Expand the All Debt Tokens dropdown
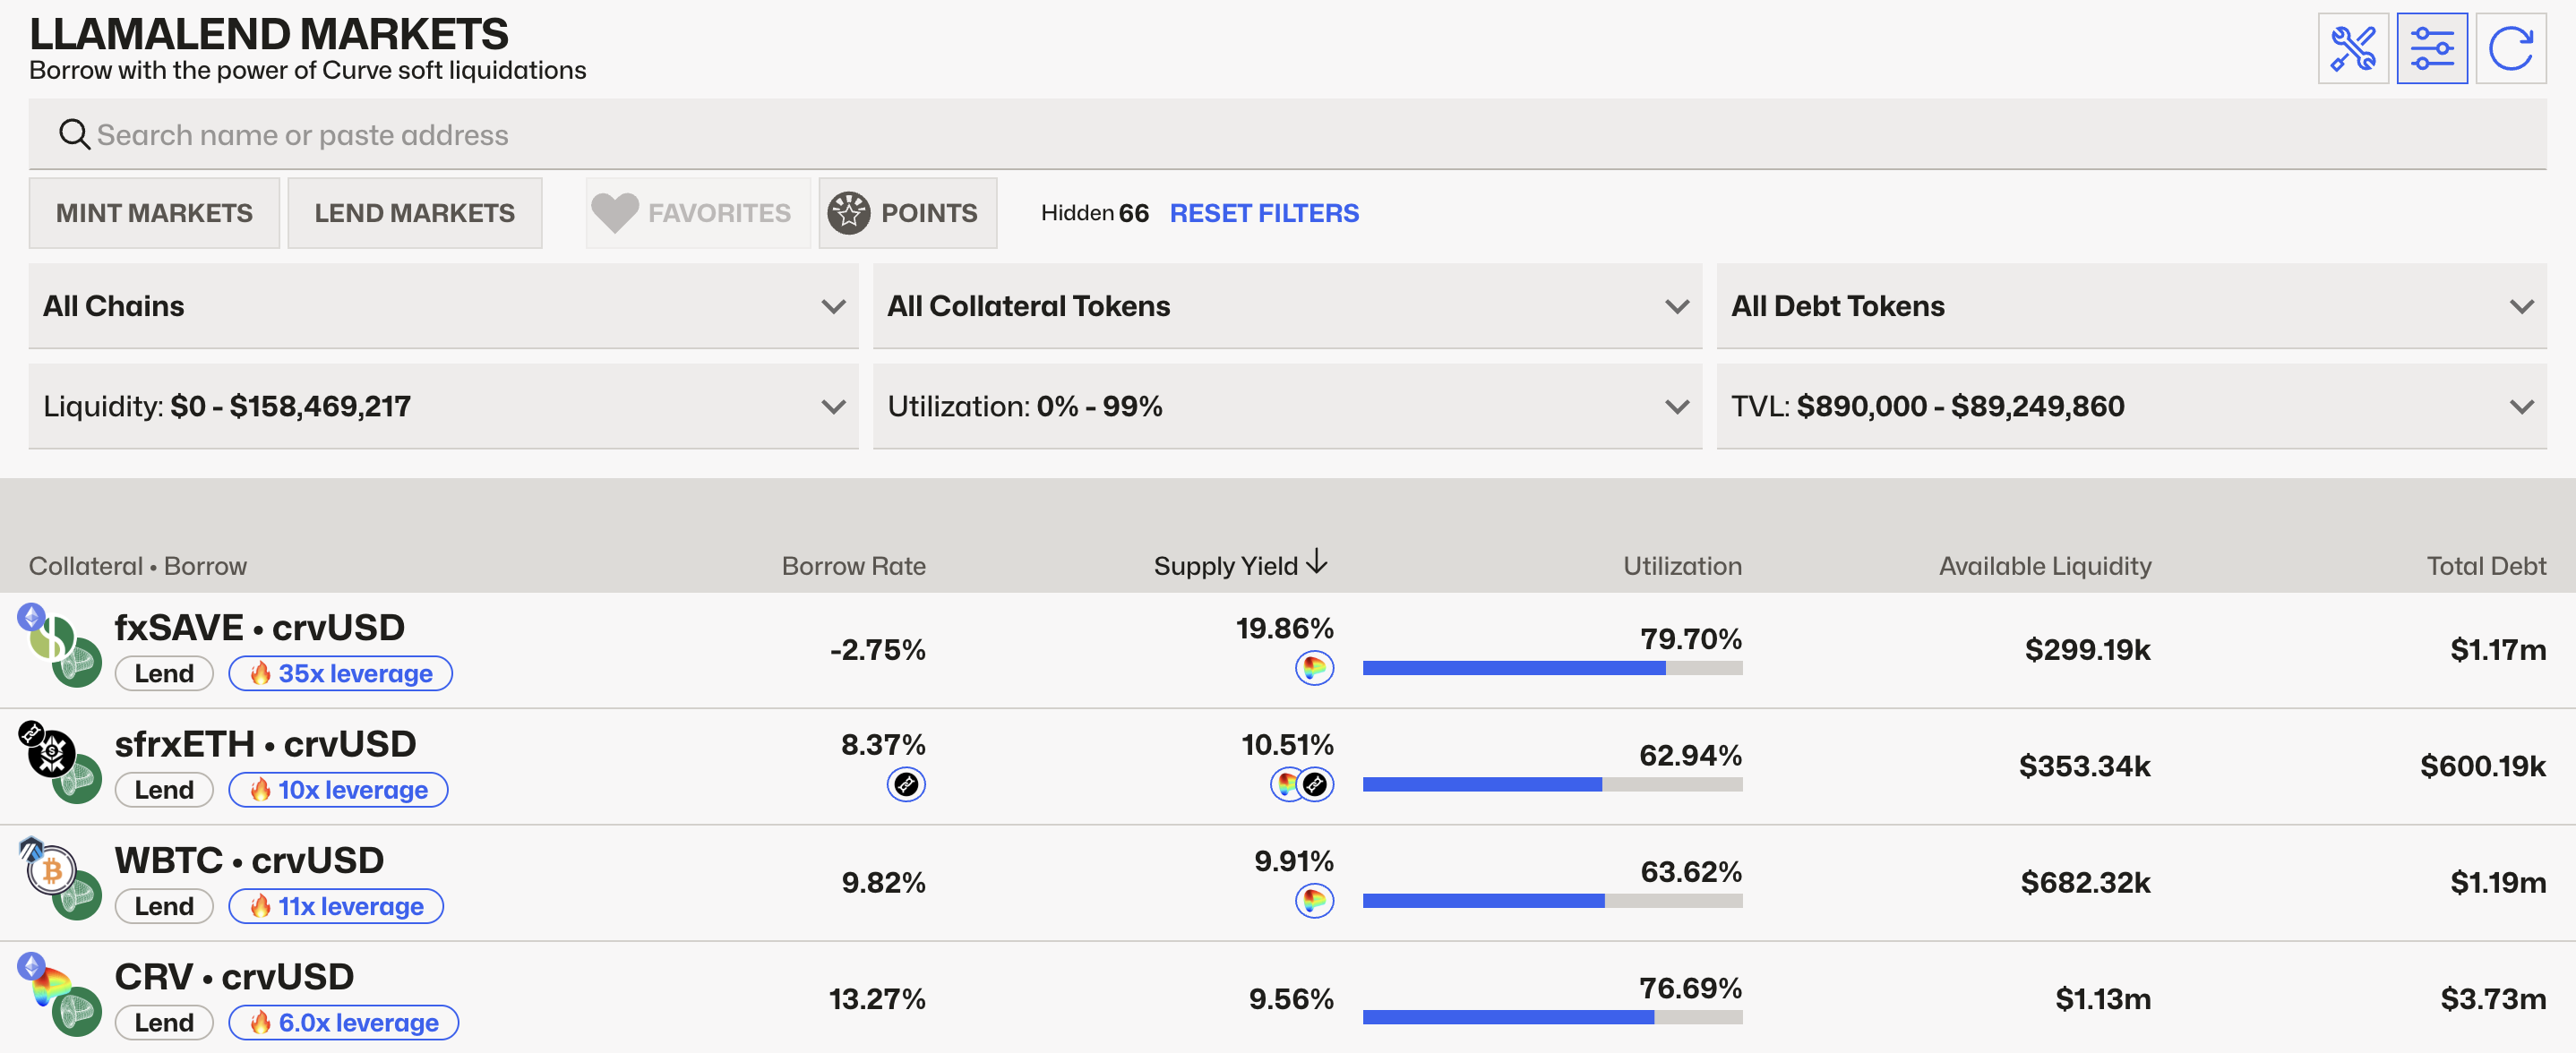This screenshot has height=1053, width=2576. click(x=2130, y=306)
